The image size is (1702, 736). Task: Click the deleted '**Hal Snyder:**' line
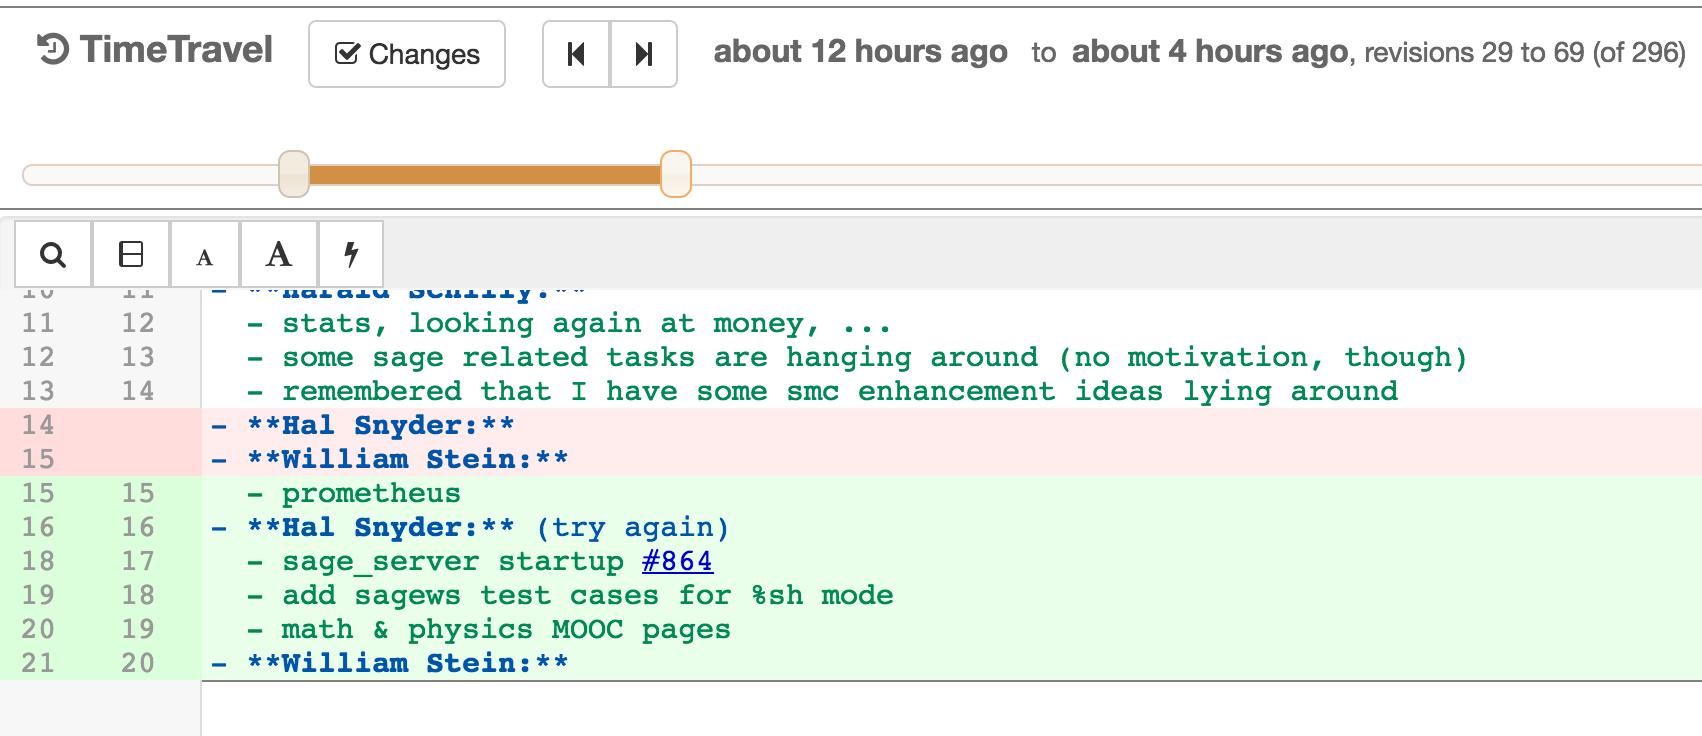pyautogui.click(x=381, y=425)
